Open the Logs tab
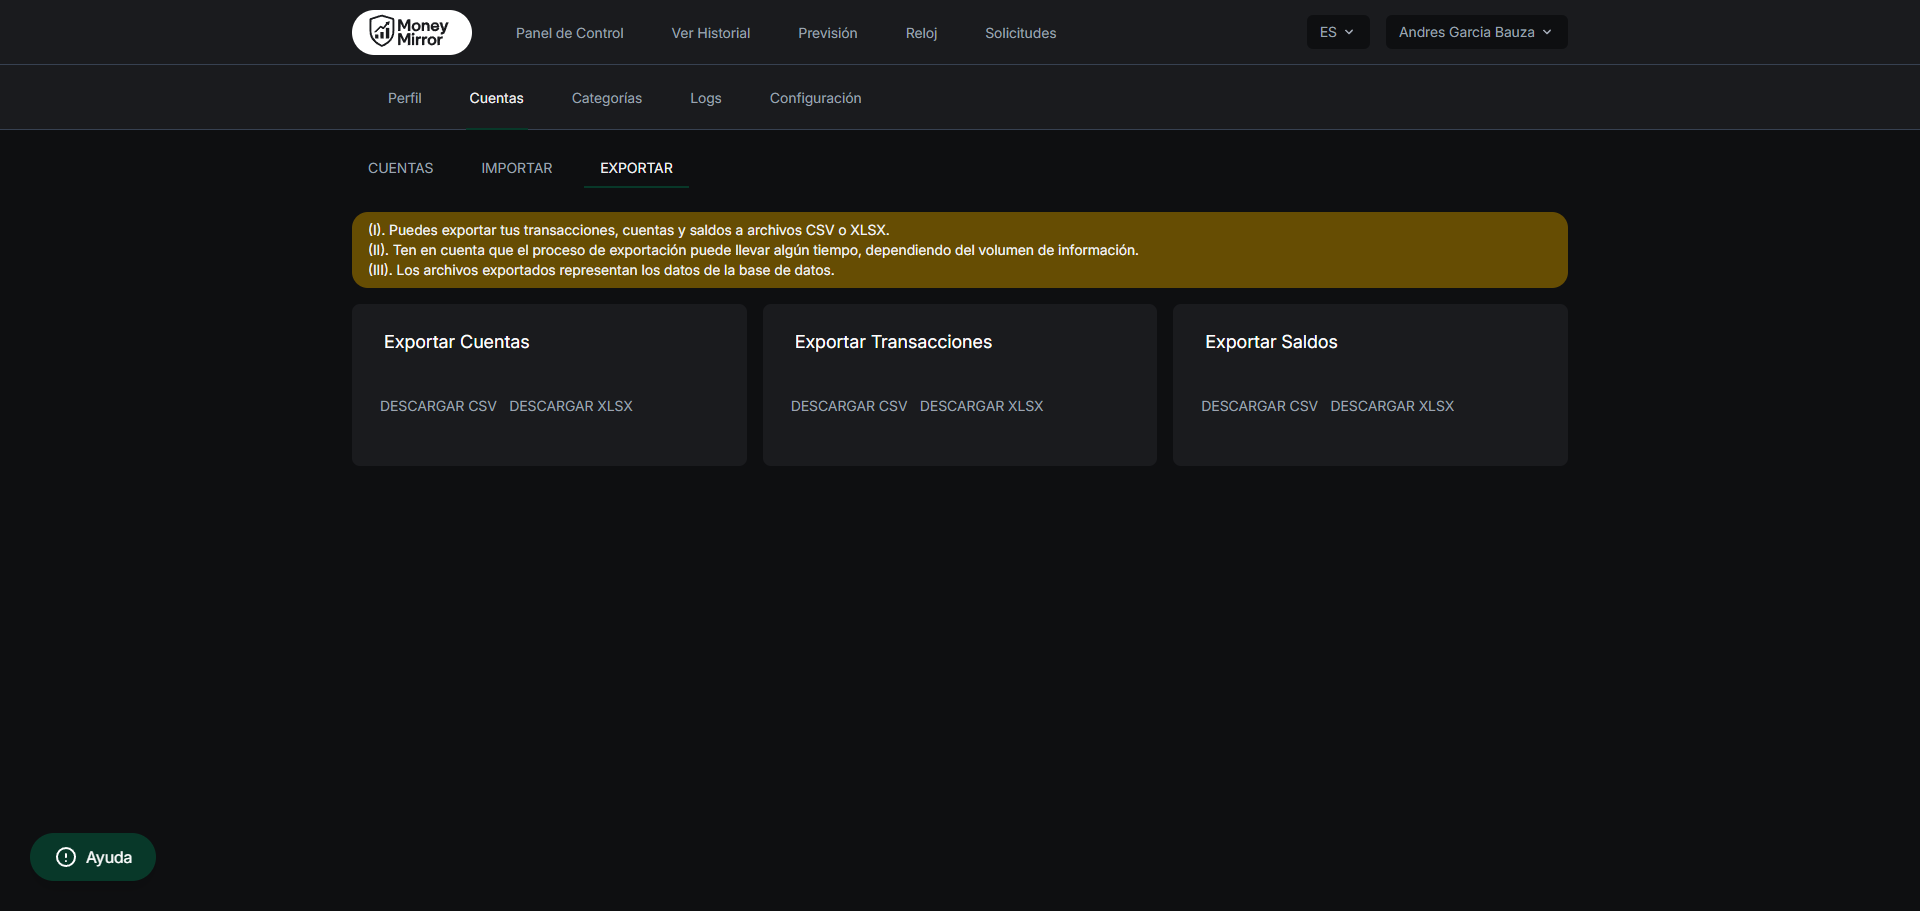1920x911 pixels. coord(705,98)
